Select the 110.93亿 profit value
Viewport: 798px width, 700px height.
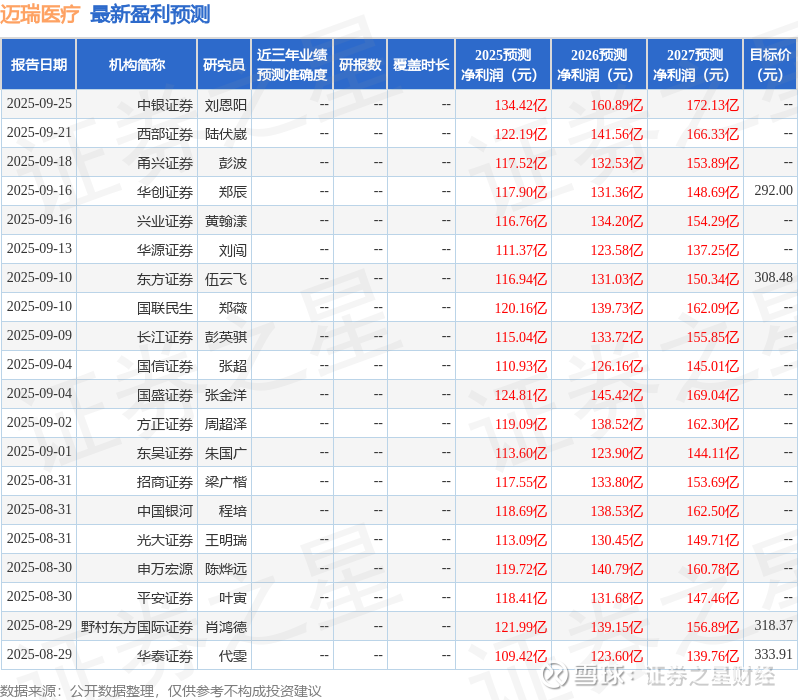click(x=521, y=367)
